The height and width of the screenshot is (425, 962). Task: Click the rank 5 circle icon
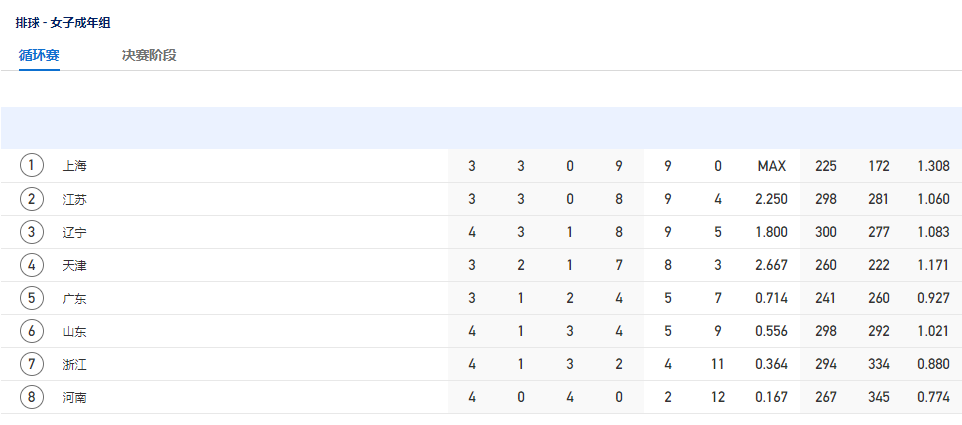pyautogui.click(x=32, y=298)
